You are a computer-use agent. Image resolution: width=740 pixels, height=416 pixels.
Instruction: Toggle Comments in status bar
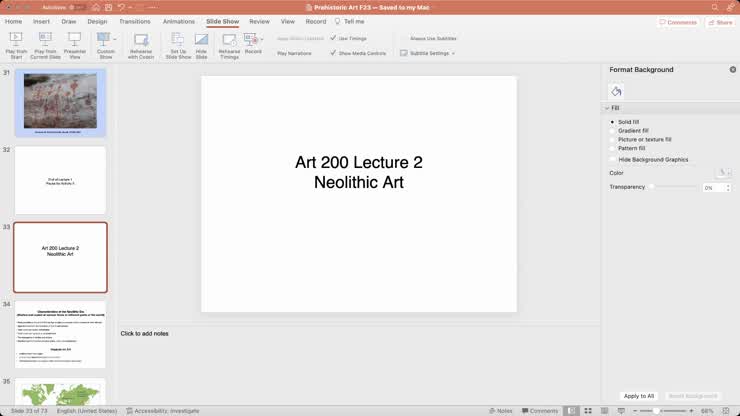point(540,411)
